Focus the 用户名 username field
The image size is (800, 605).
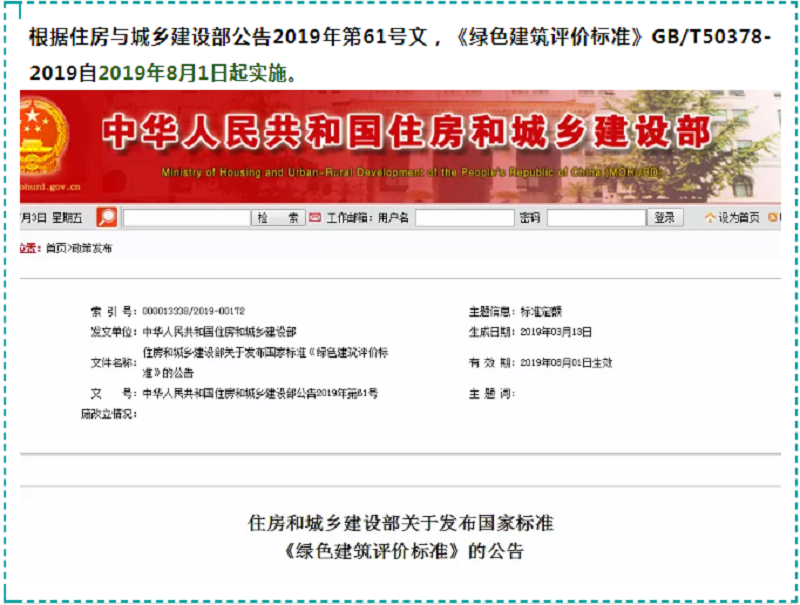465,218
